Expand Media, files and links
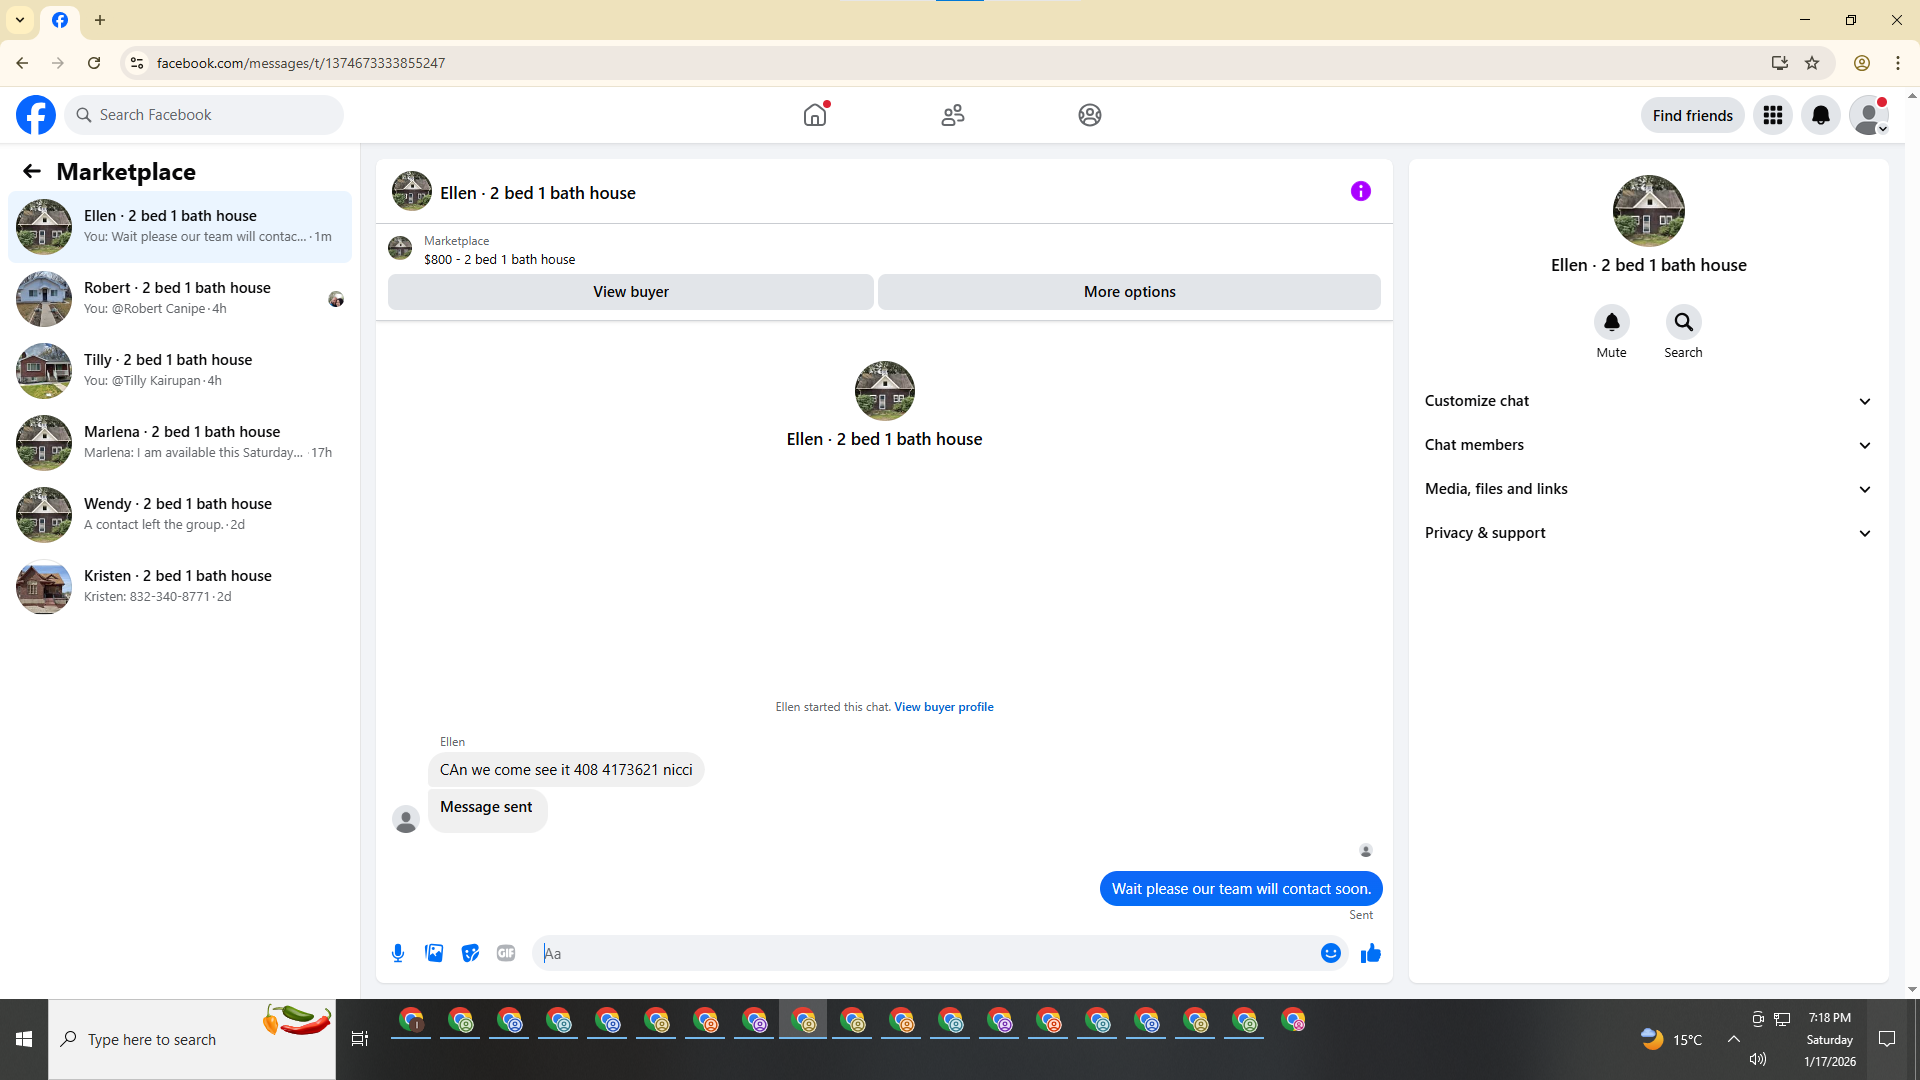 (x=1648, y=489)
